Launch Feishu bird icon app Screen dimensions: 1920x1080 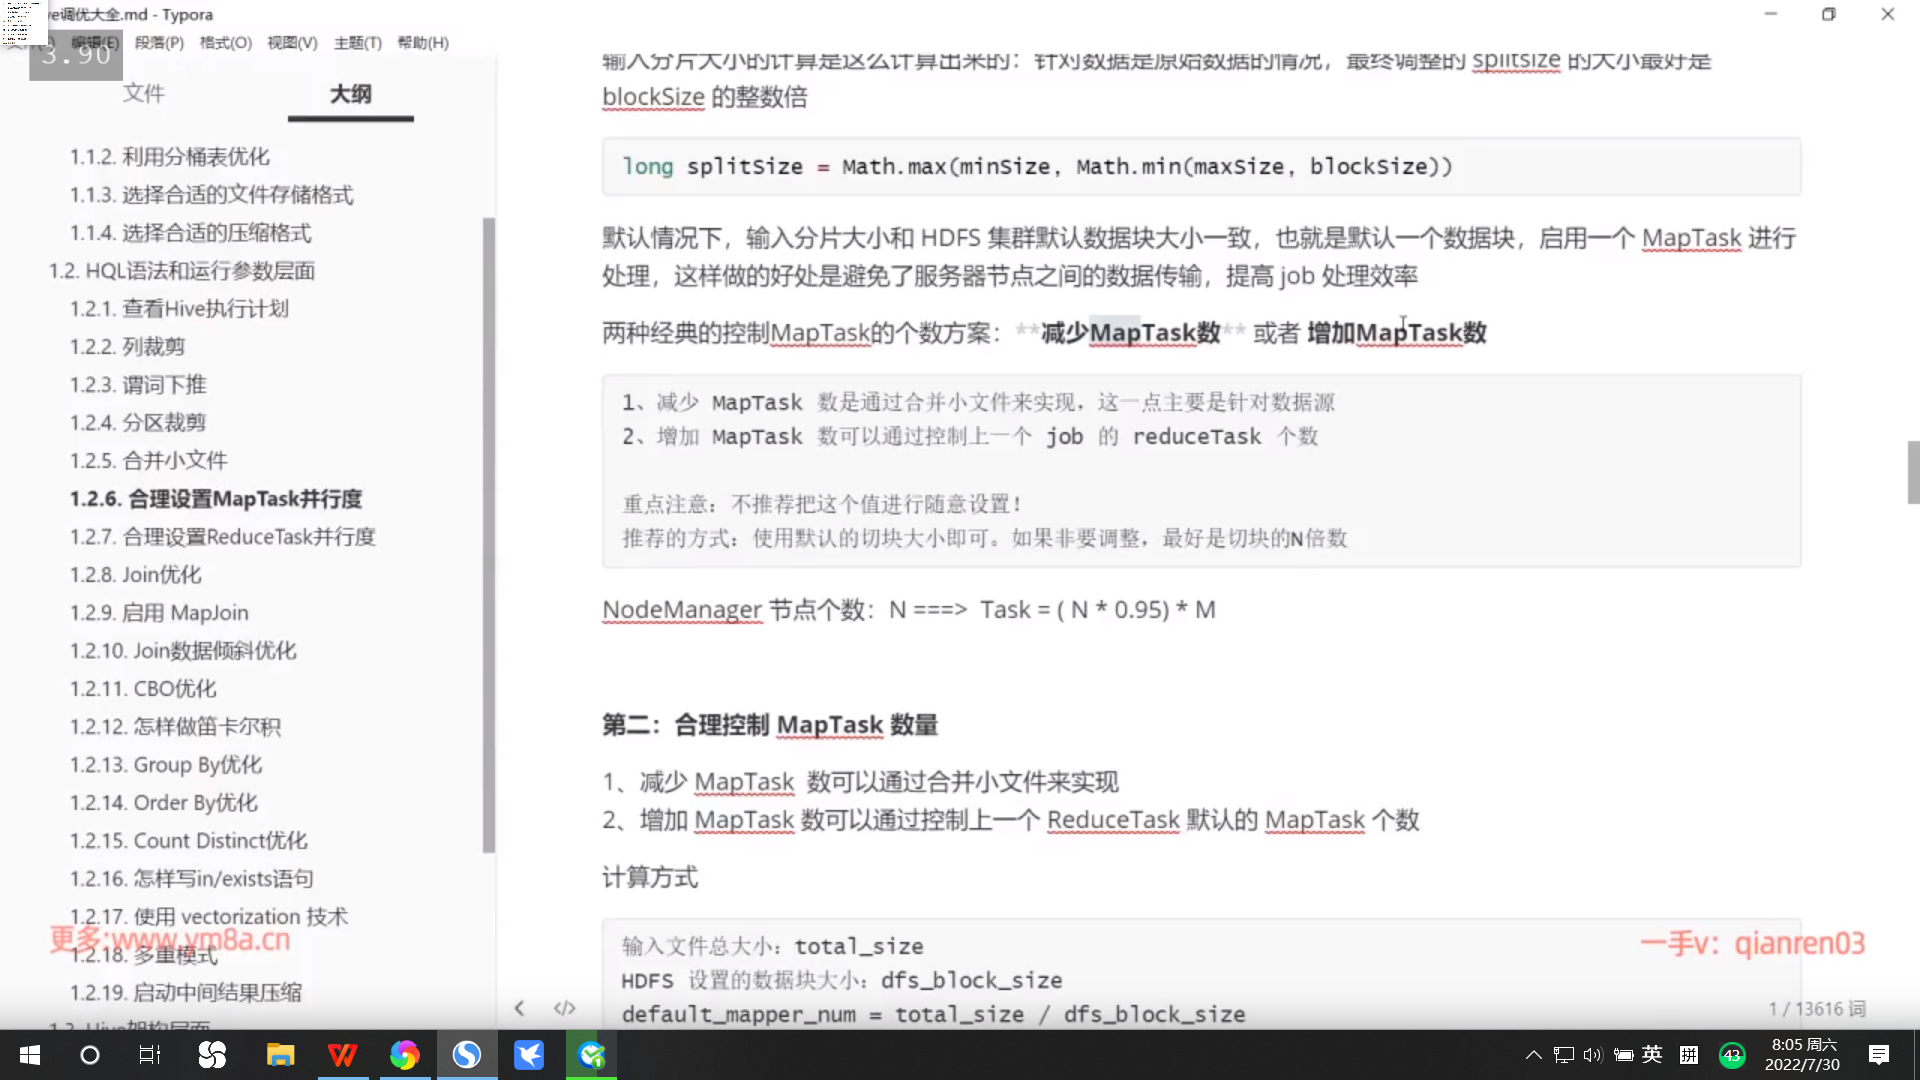click(x=528, y=1055)
